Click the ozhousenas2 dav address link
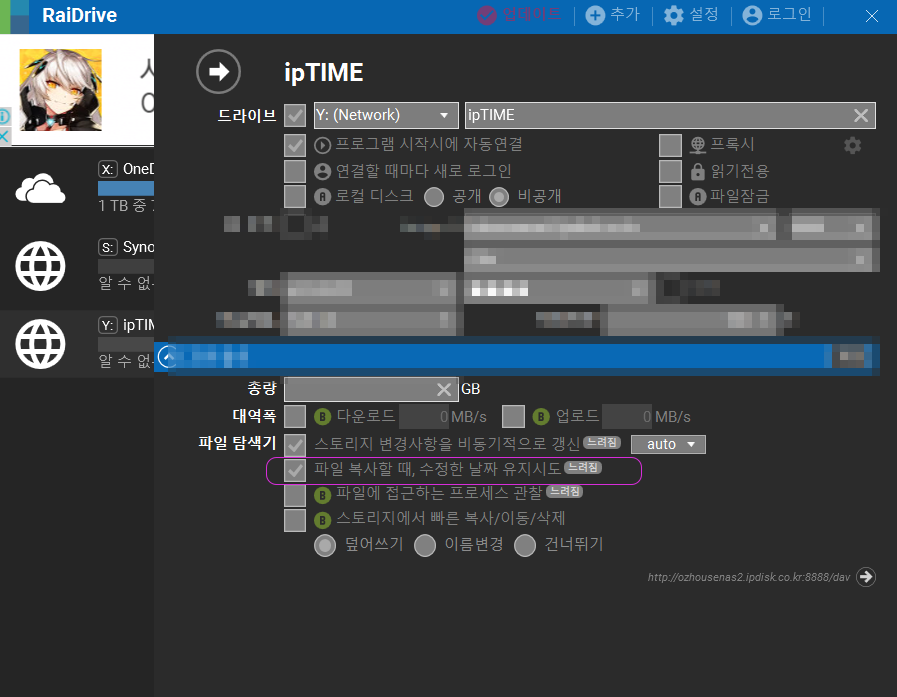897x697 pixels. point(748,577)
